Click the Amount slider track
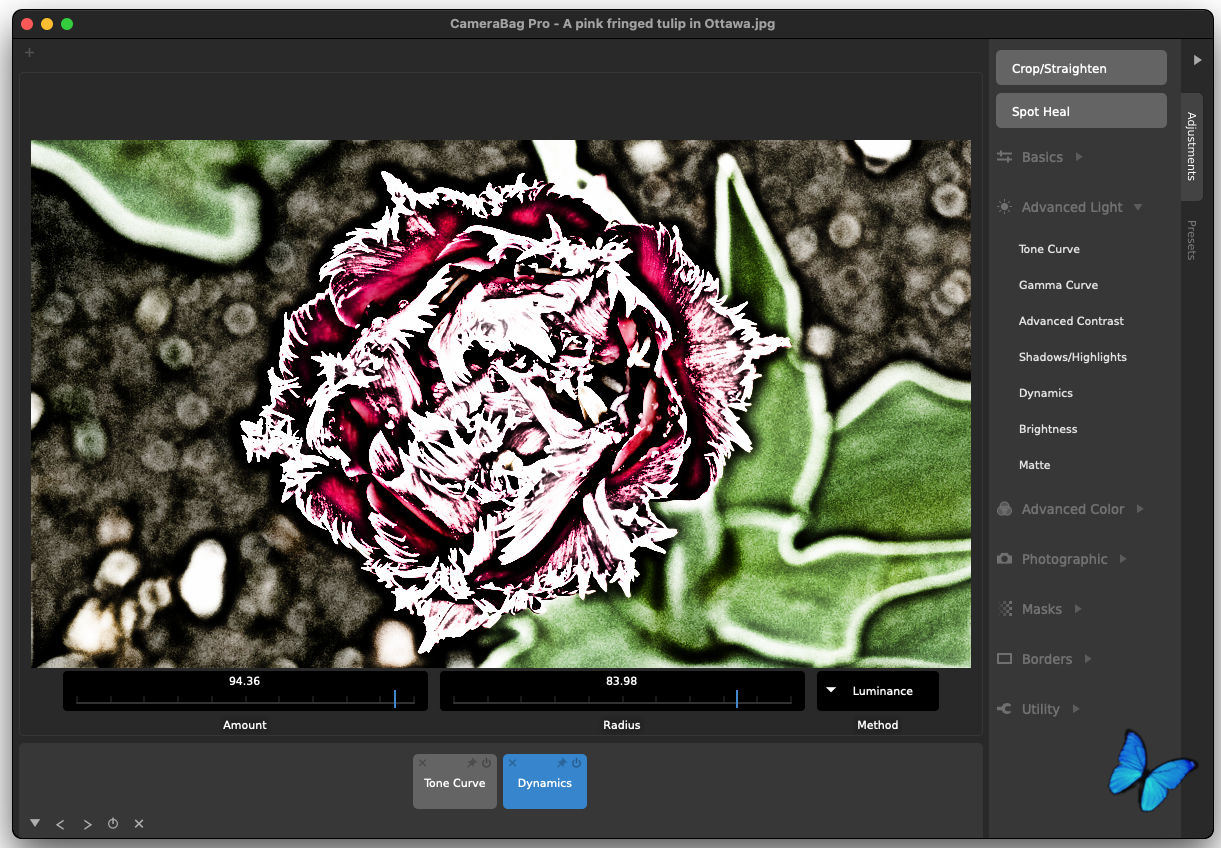This screenshot has height=848, width=1221. click(x=245, y=699)
